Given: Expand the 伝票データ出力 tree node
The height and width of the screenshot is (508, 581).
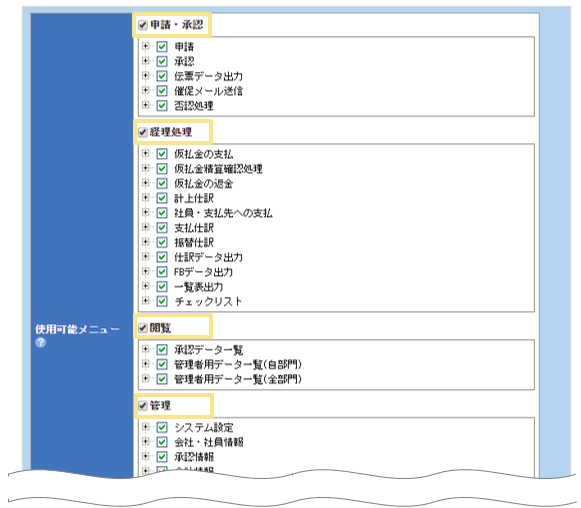Looking at the screenshot, I should click(x=146, y=76).
